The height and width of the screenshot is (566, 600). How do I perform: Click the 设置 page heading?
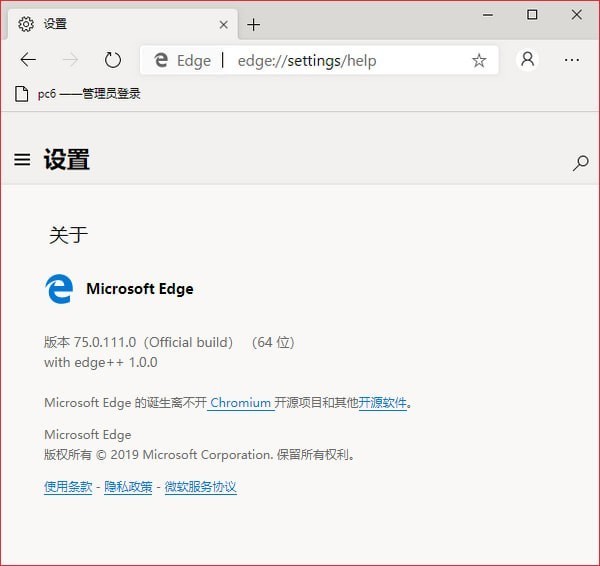point(67,160)
